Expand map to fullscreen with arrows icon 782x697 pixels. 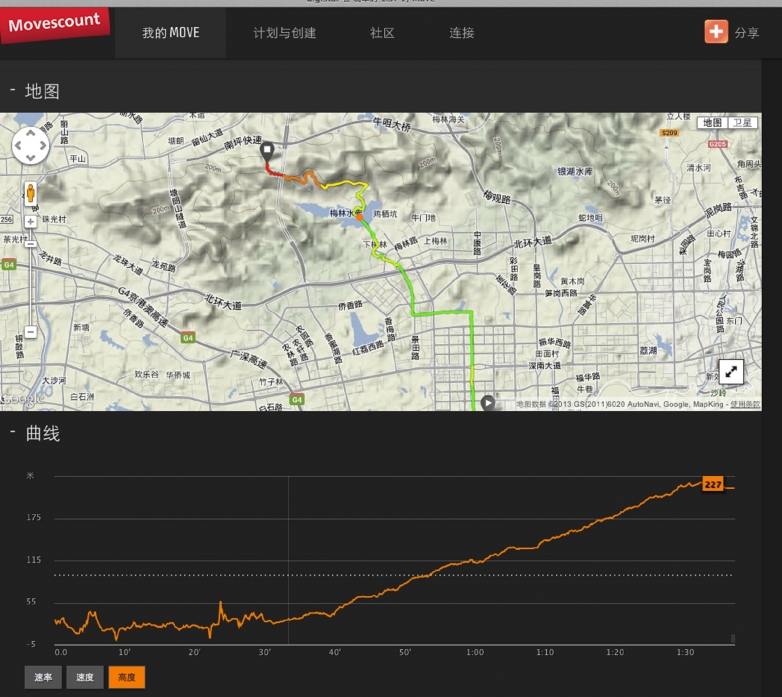coord(732,372)
